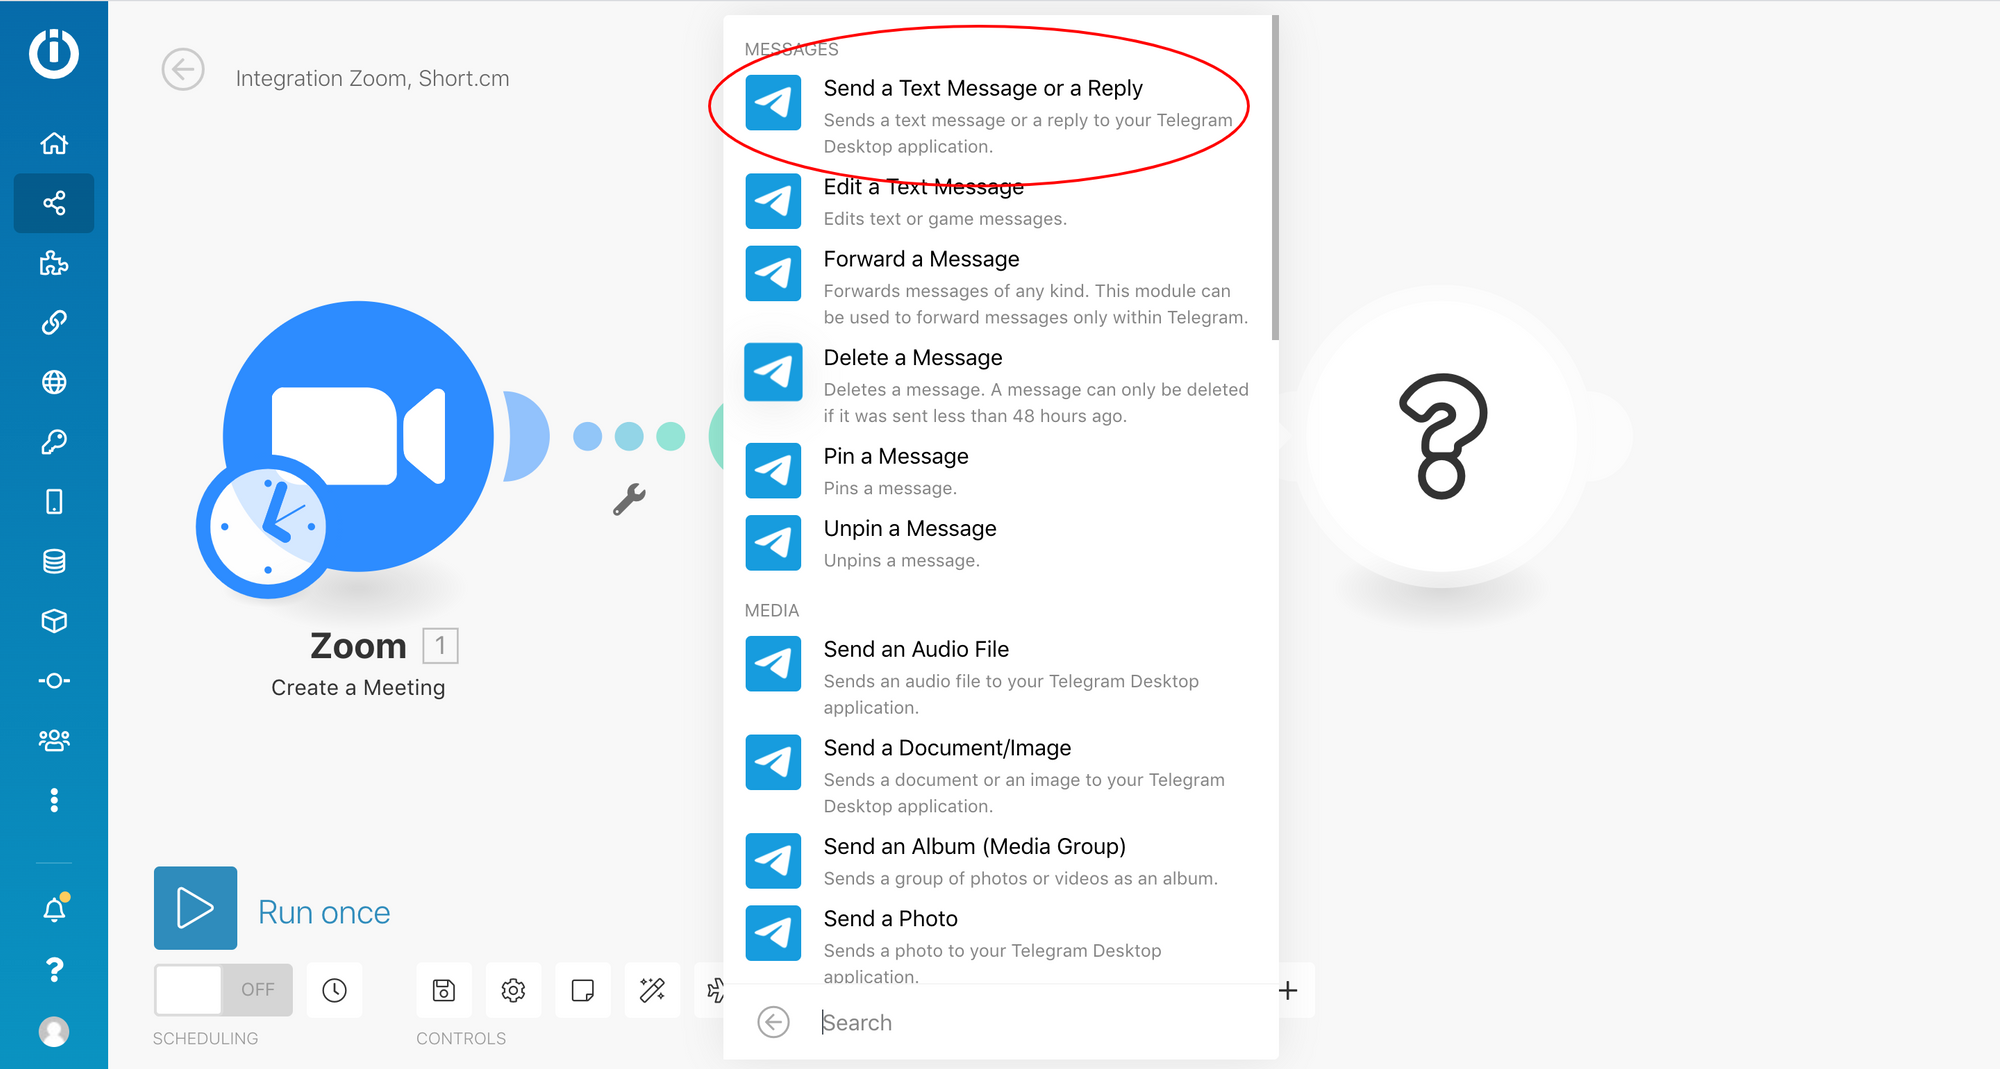Click the MEDIA section heading
Screen dimensions: 2000x1069
772,610
